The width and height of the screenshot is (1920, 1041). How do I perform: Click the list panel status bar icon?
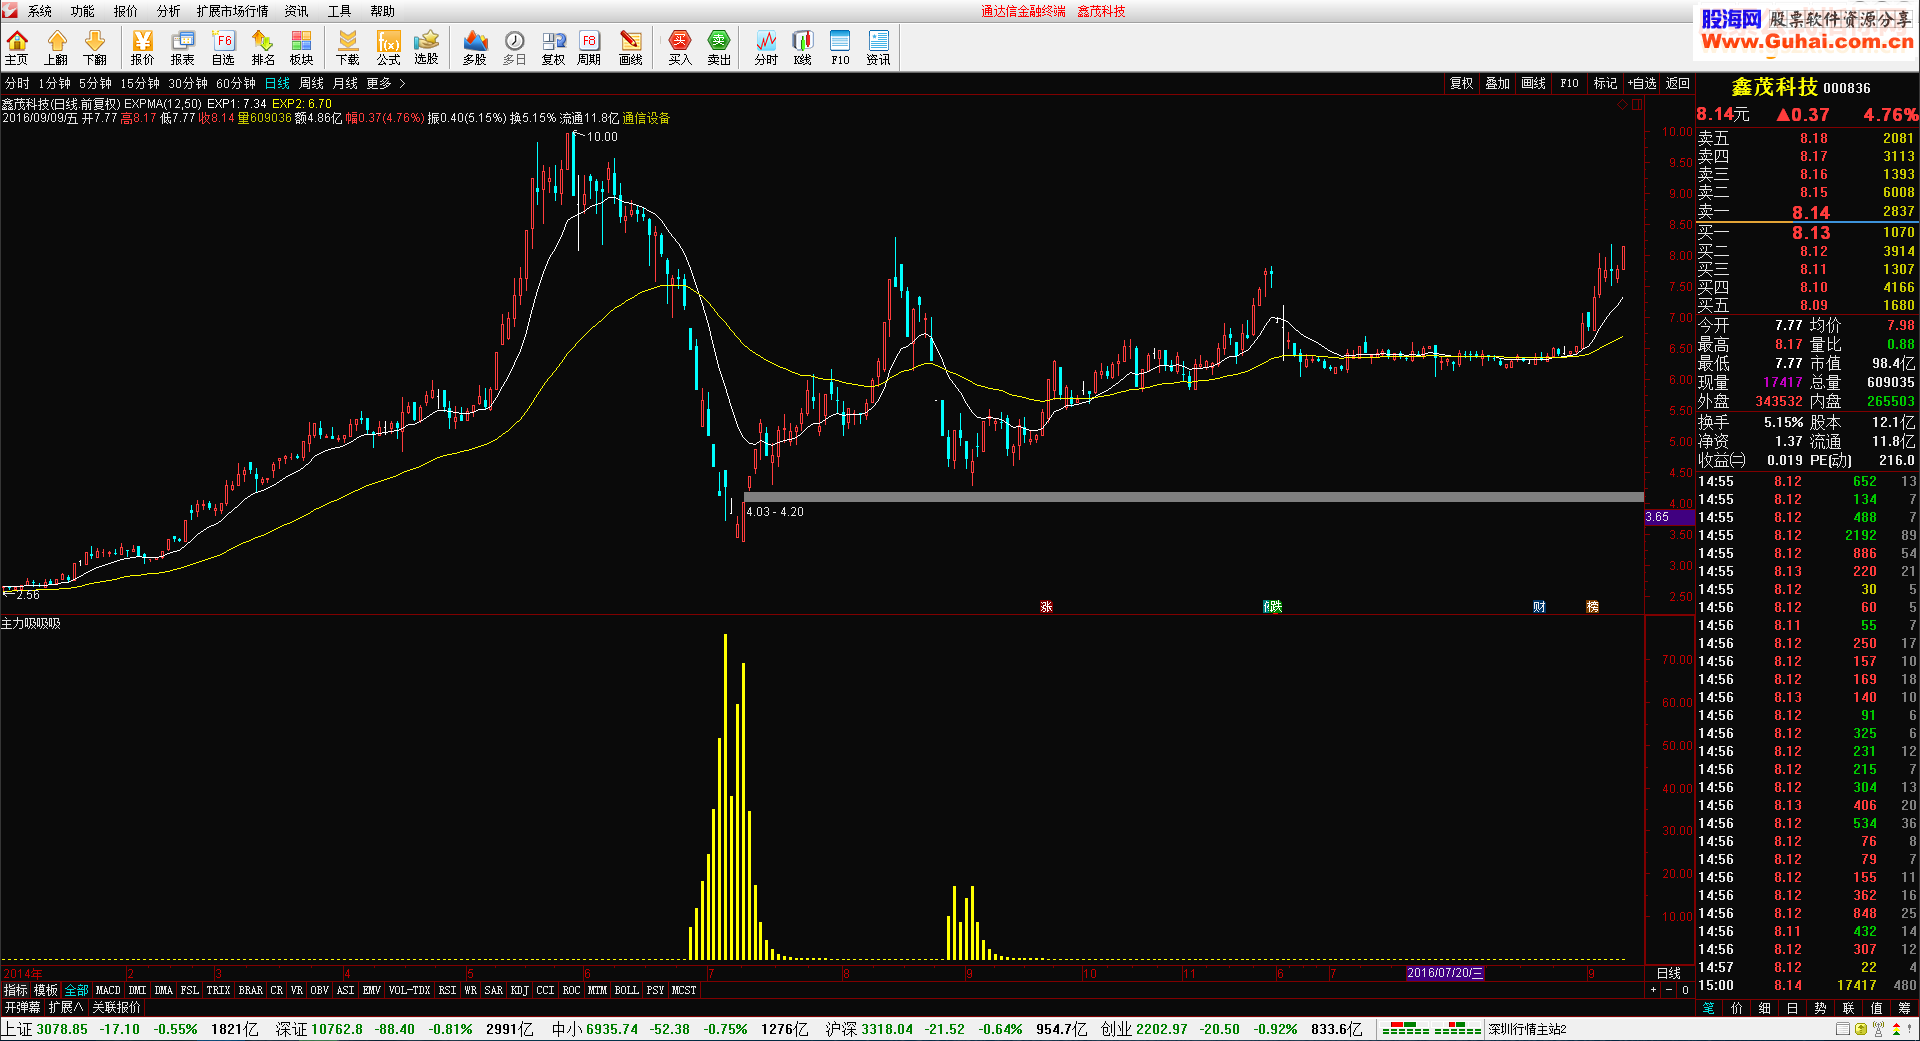tap(1843, 1029)
